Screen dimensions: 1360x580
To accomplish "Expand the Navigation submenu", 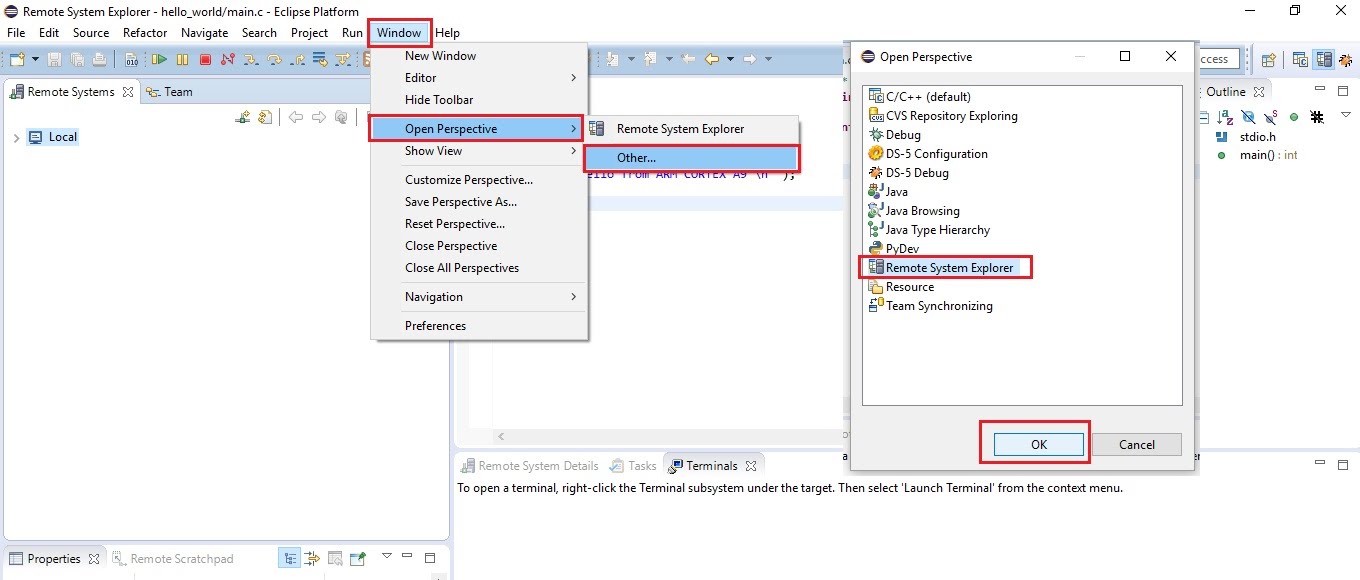I will (479, 297).
